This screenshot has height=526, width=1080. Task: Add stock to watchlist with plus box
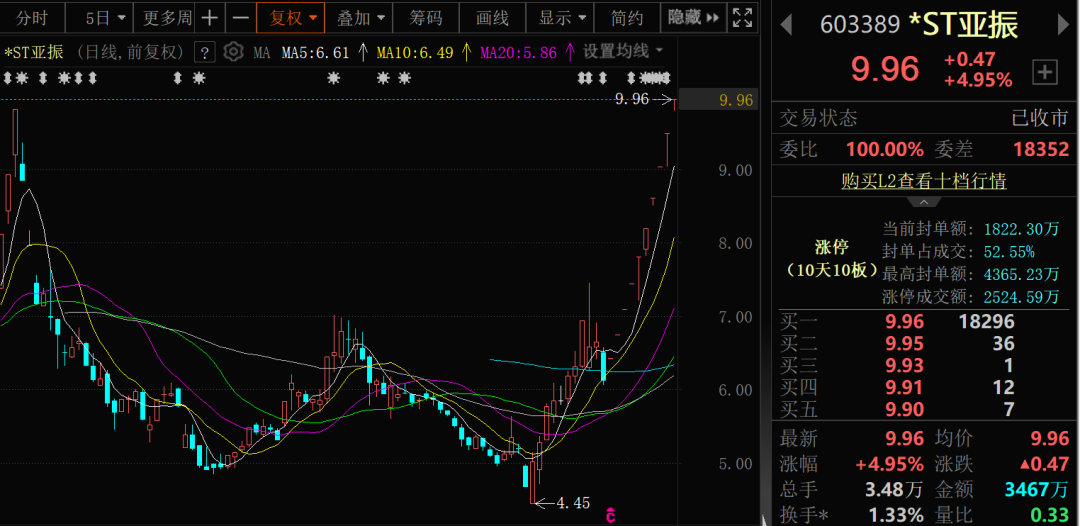point(1044,71)
